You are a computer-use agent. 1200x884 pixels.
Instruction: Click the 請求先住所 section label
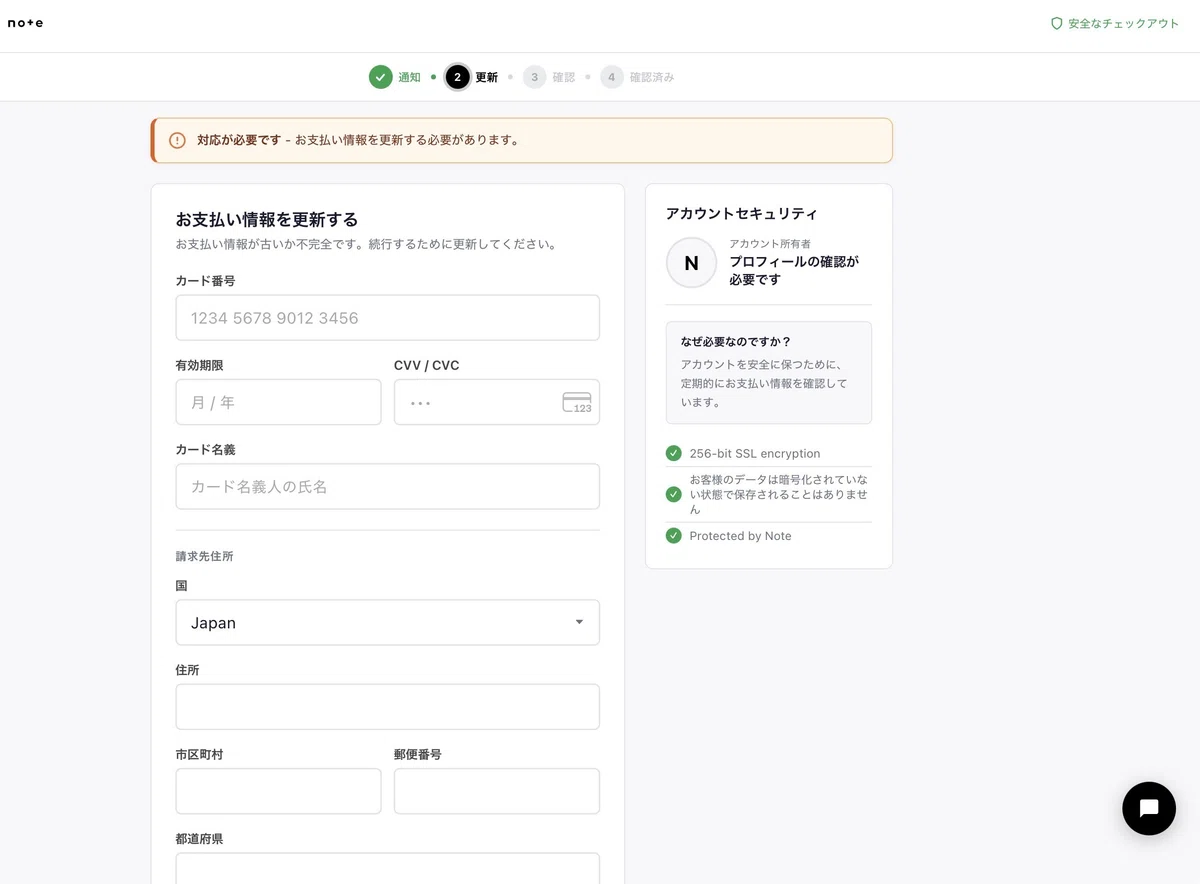tap(205, 556)
